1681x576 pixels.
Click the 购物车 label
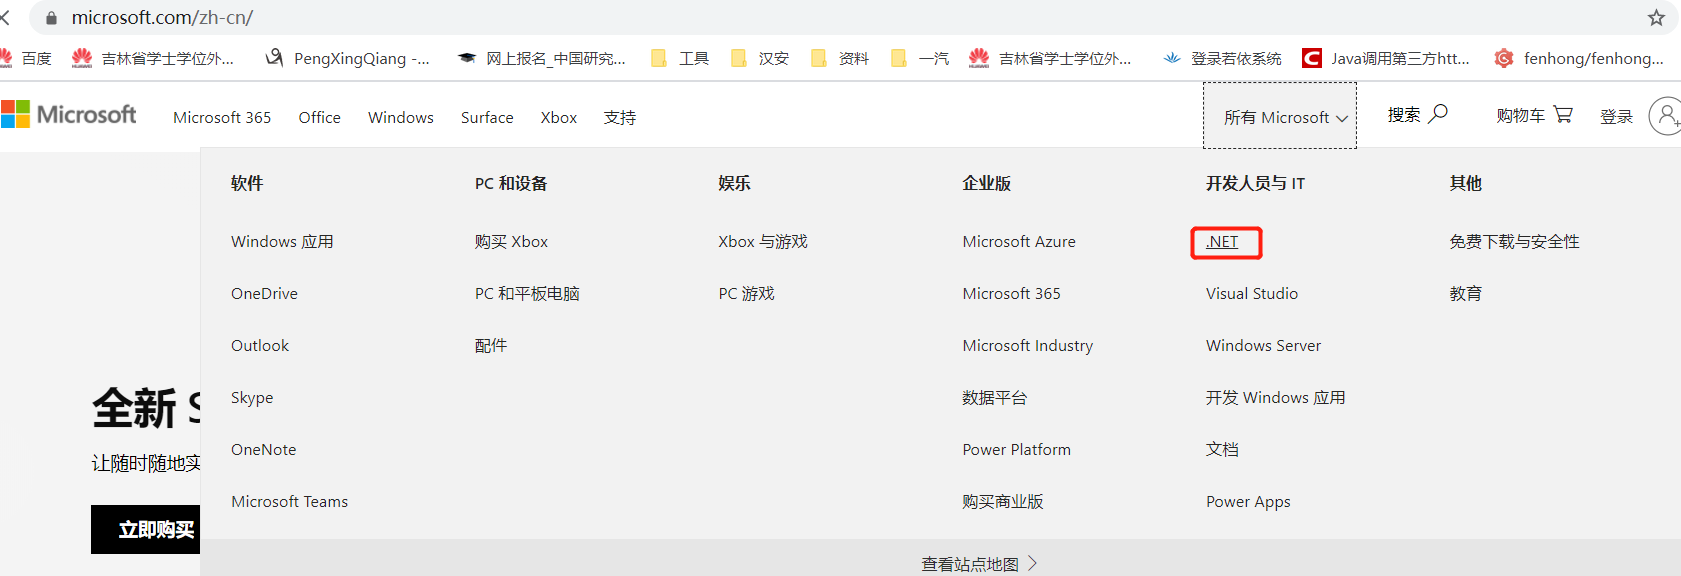coord(1520,116)
